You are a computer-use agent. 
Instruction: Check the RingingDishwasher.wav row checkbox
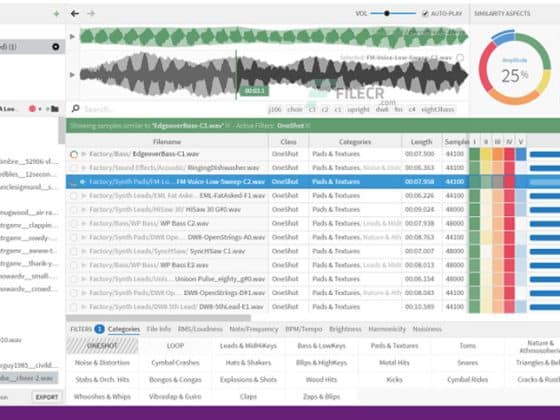74,168
